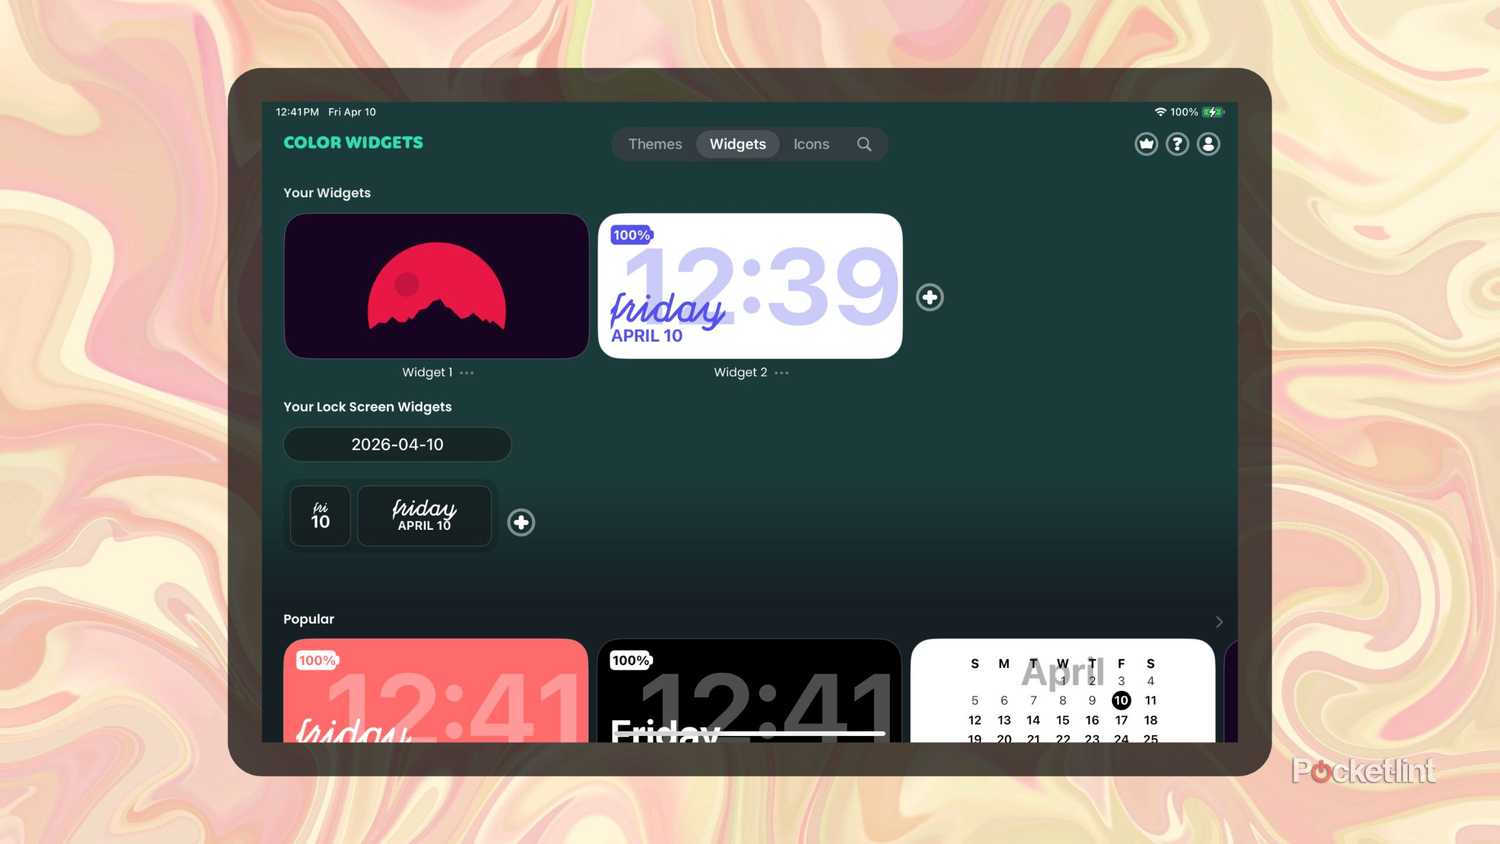
Task: Switch to the Icons tab
Action: click(811, 144)
